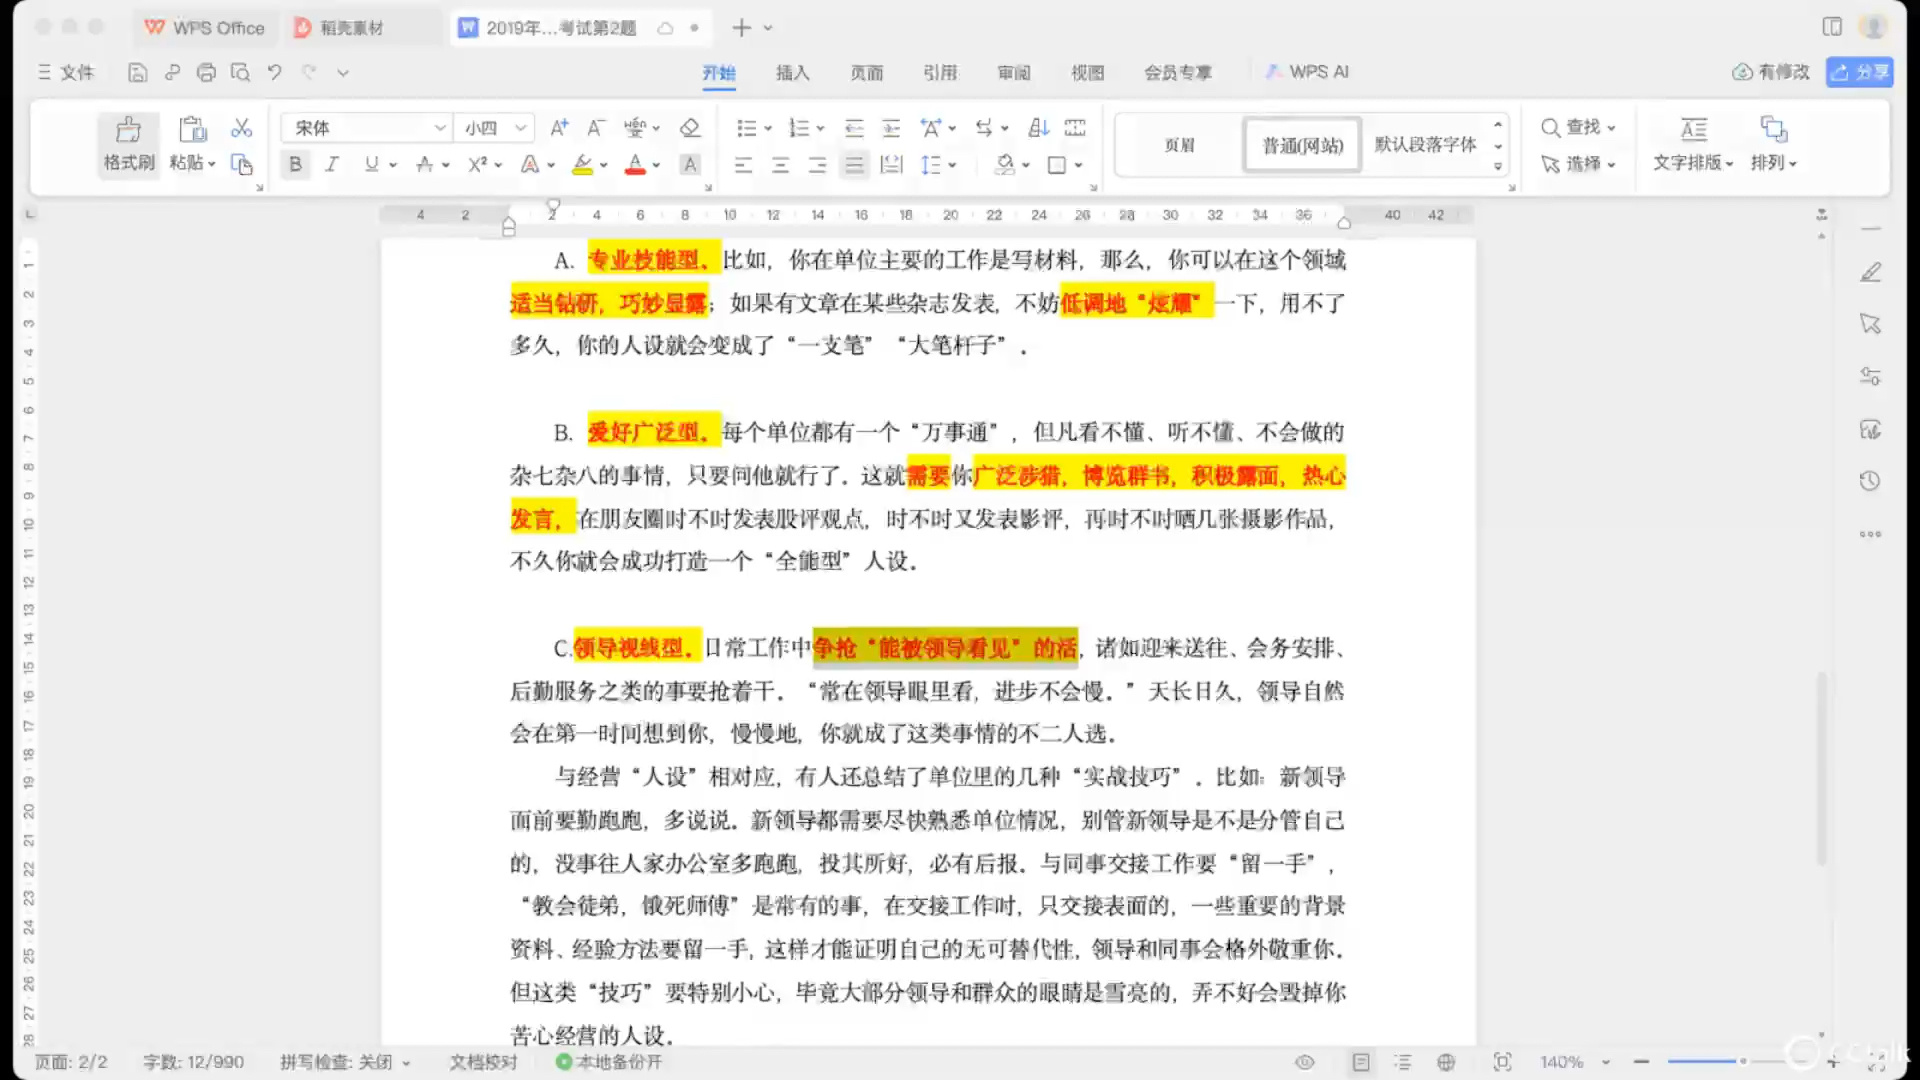Click 有修改 cloud sync status
The image size is (1920, 1080).
(x=1771, y=72)
